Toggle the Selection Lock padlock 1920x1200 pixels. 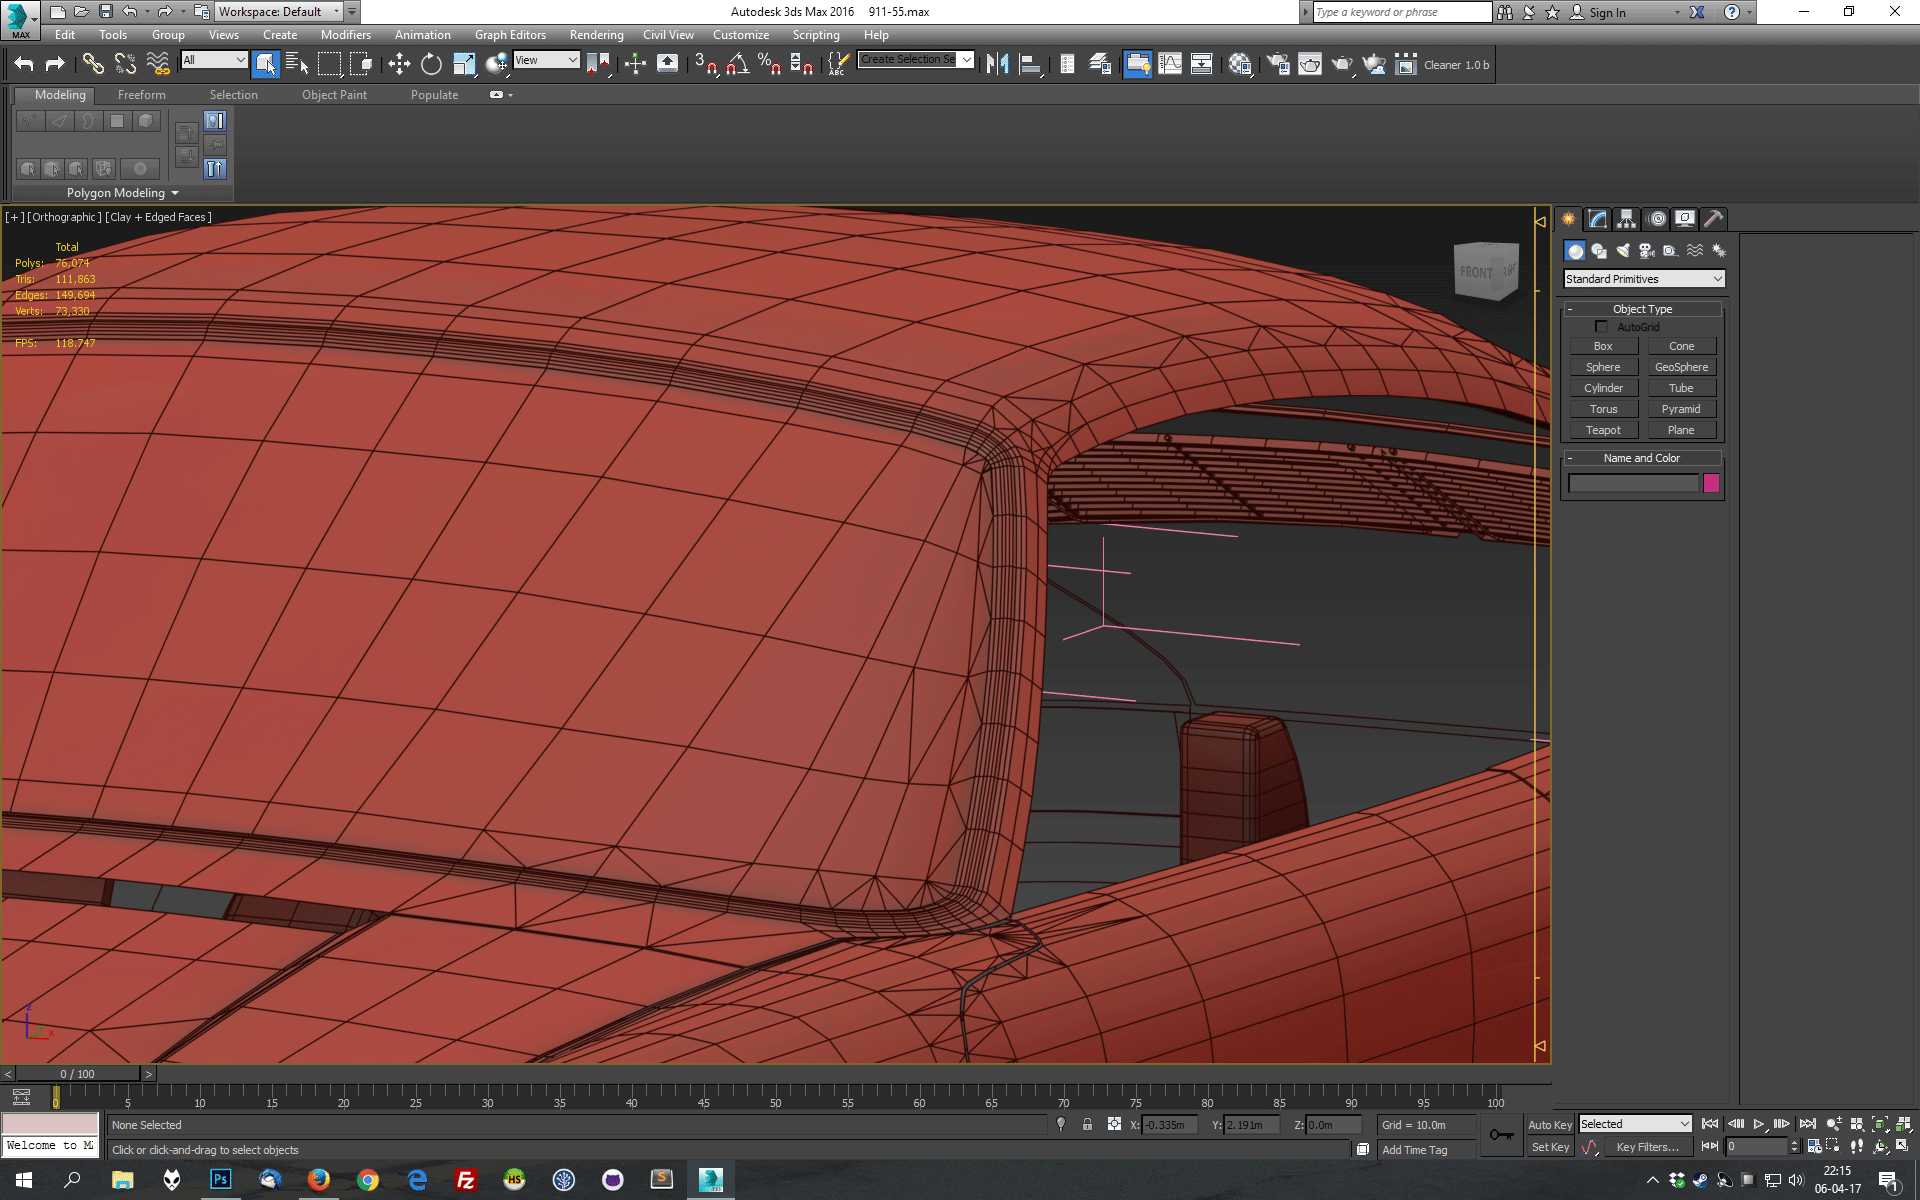[x=1087, y=1125]
